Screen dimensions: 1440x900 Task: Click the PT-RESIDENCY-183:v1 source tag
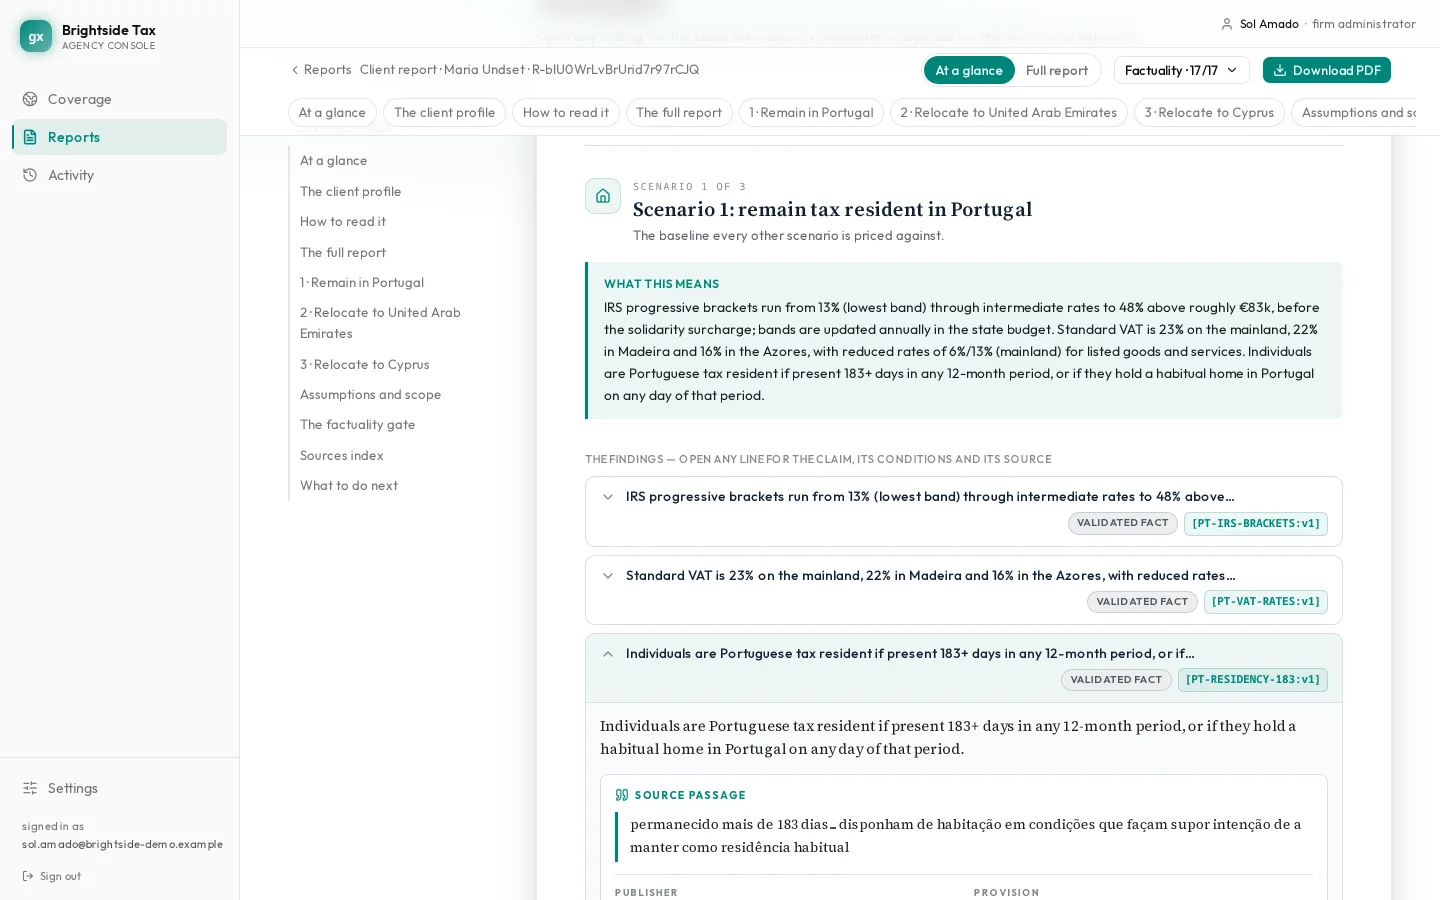click(1253, 680)
